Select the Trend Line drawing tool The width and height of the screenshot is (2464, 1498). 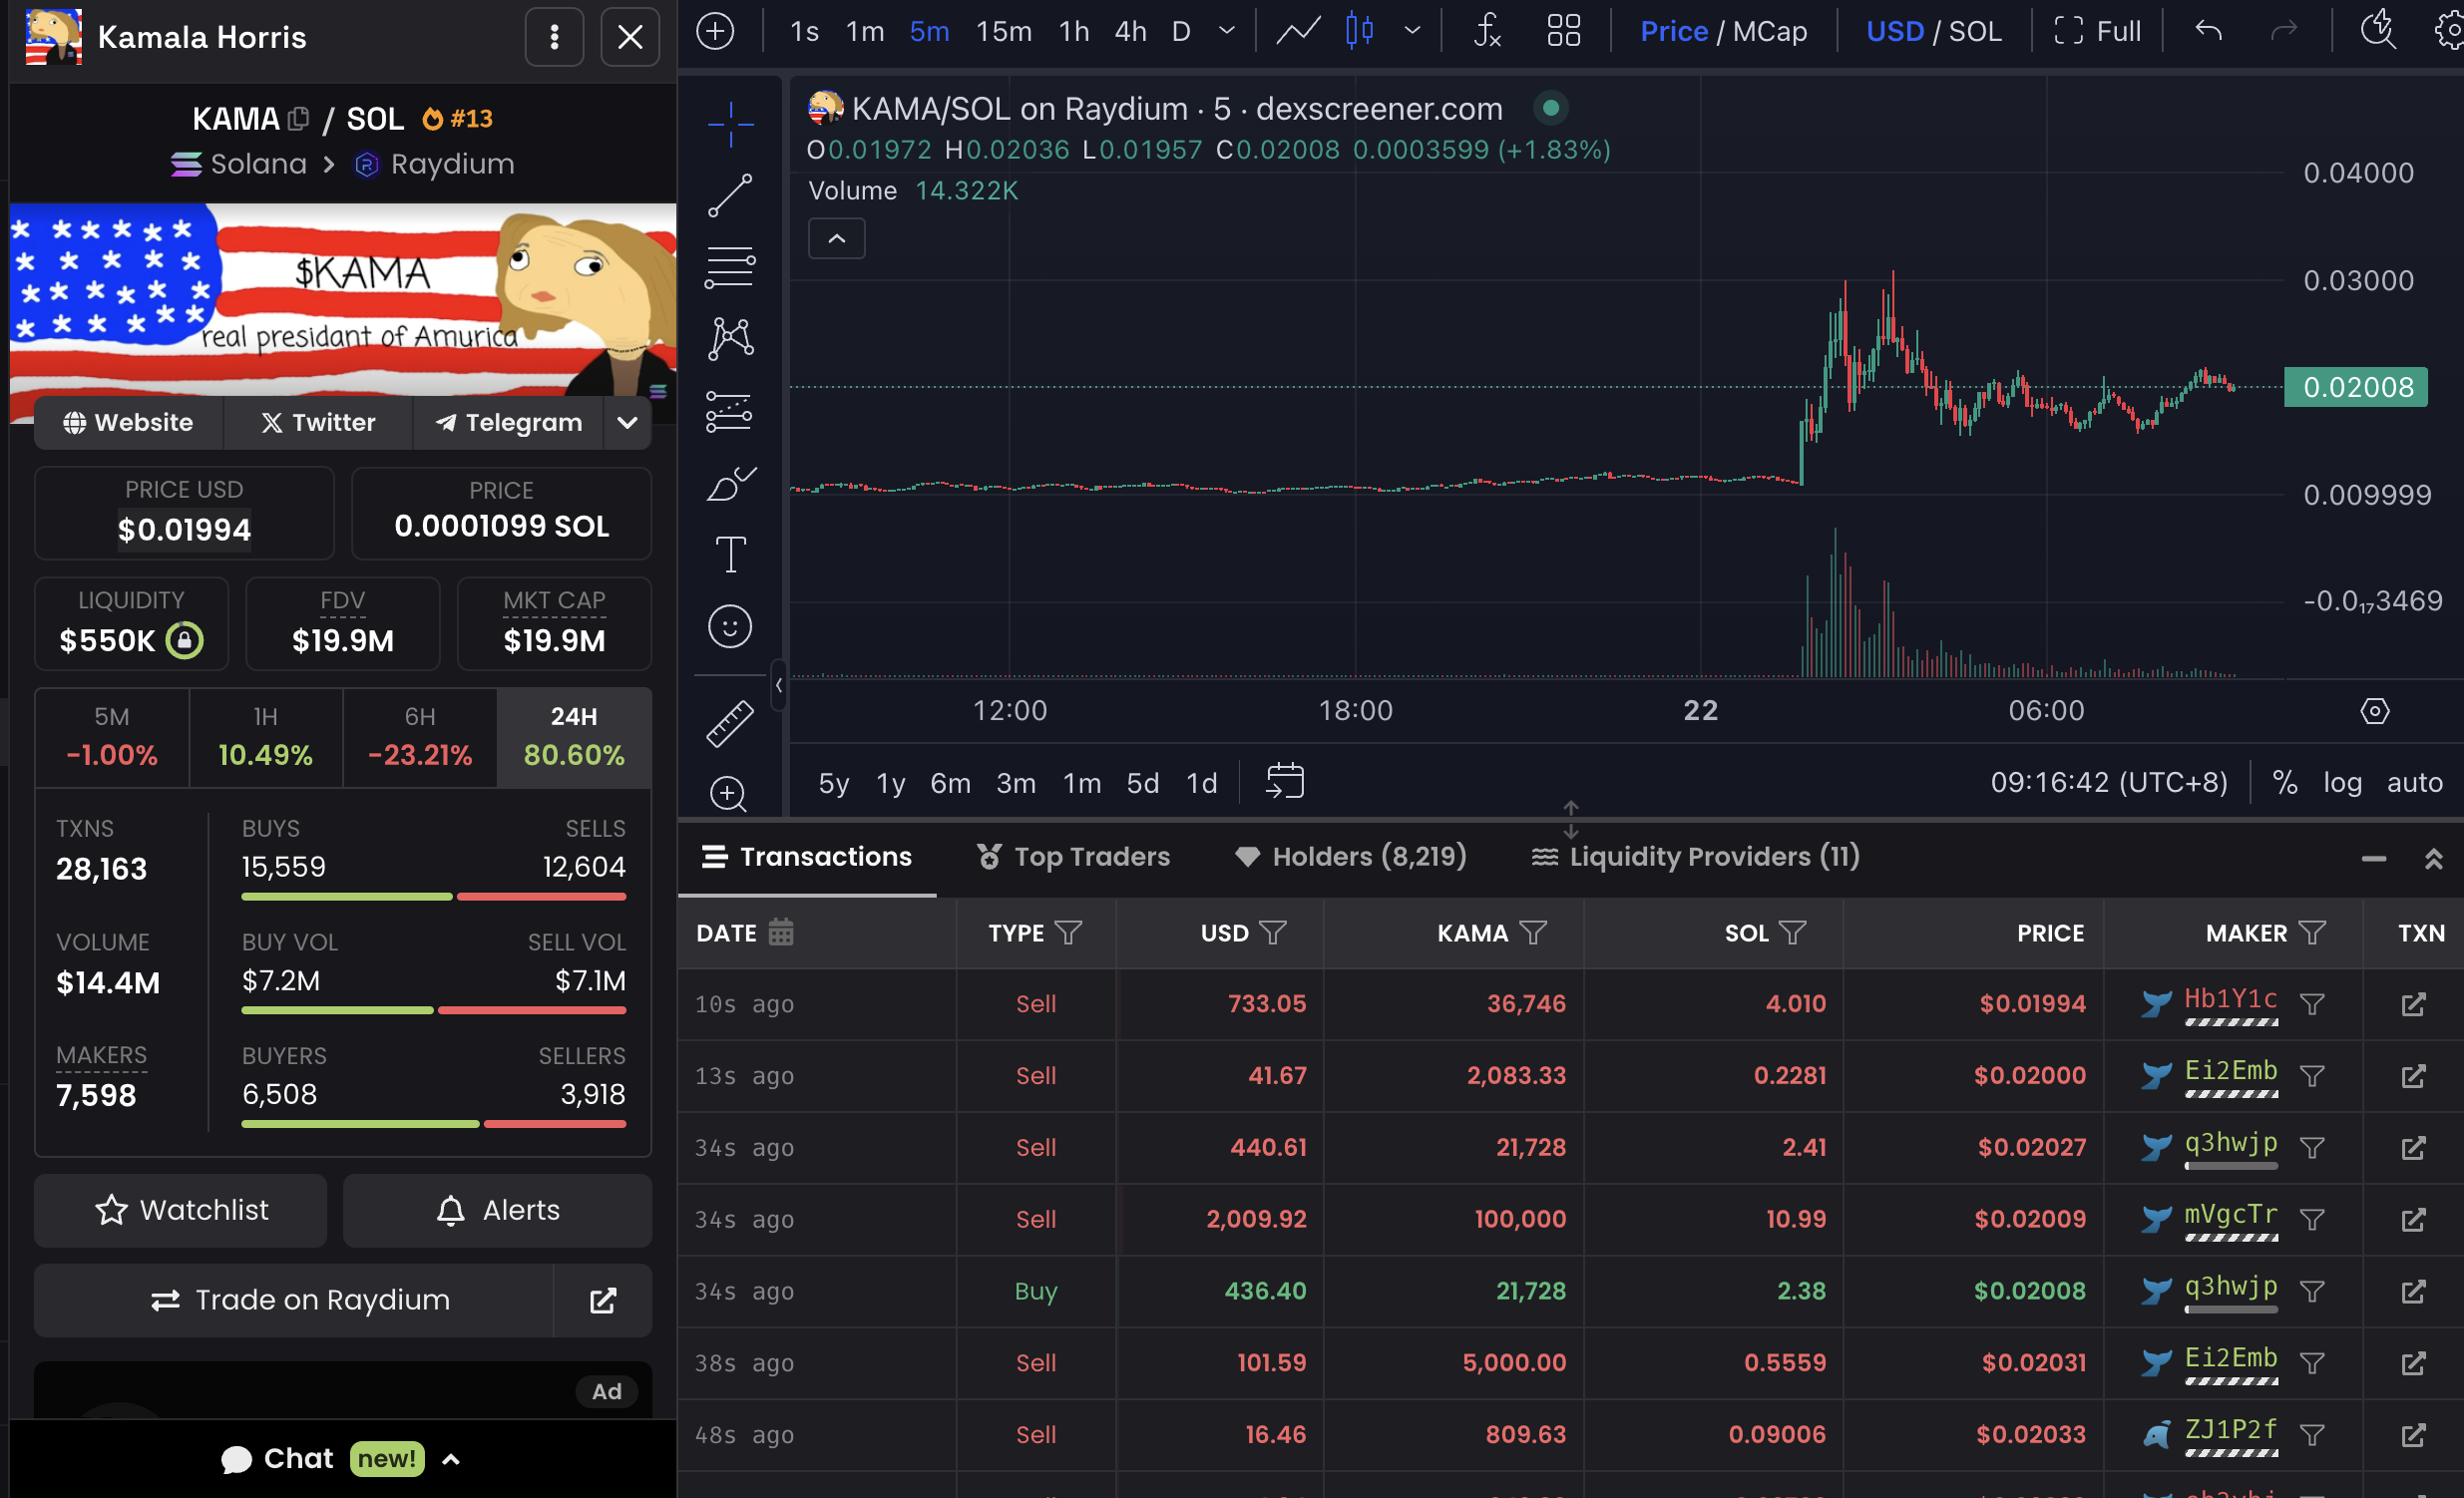pos(729,194)
